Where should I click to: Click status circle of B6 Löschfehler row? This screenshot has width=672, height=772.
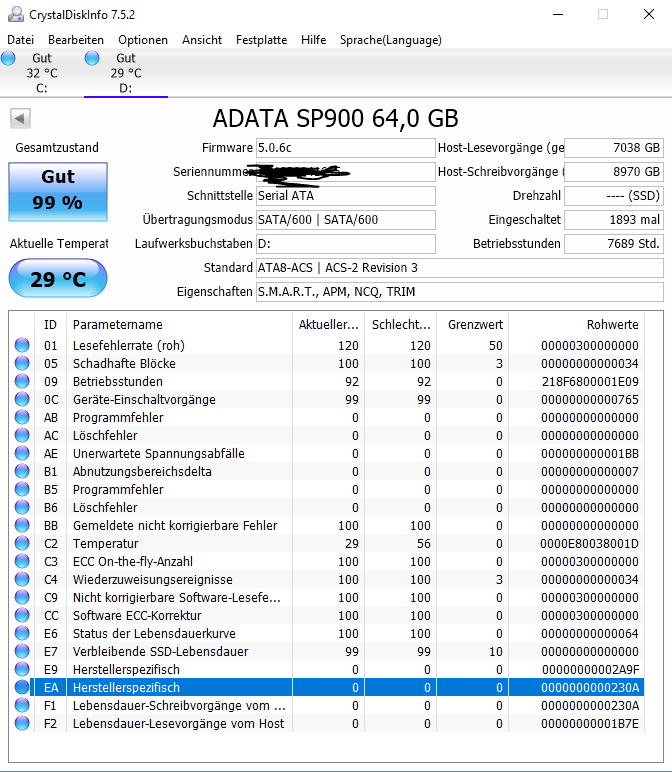tap(22, 507)
